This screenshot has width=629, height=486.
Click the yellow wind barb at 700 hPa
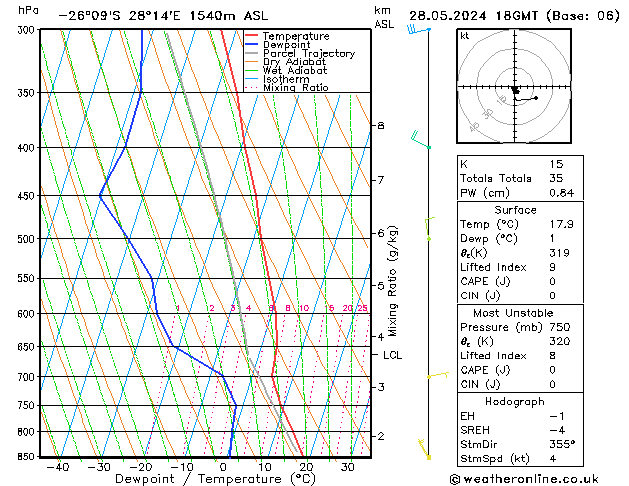[x=438, y=375]
